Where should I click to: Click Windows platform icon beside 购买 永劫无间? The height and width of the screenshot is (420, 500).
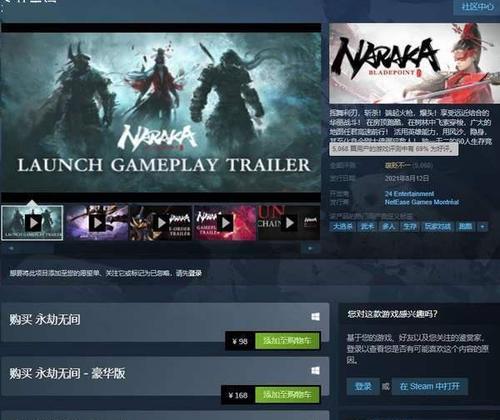tap(315, 316)
